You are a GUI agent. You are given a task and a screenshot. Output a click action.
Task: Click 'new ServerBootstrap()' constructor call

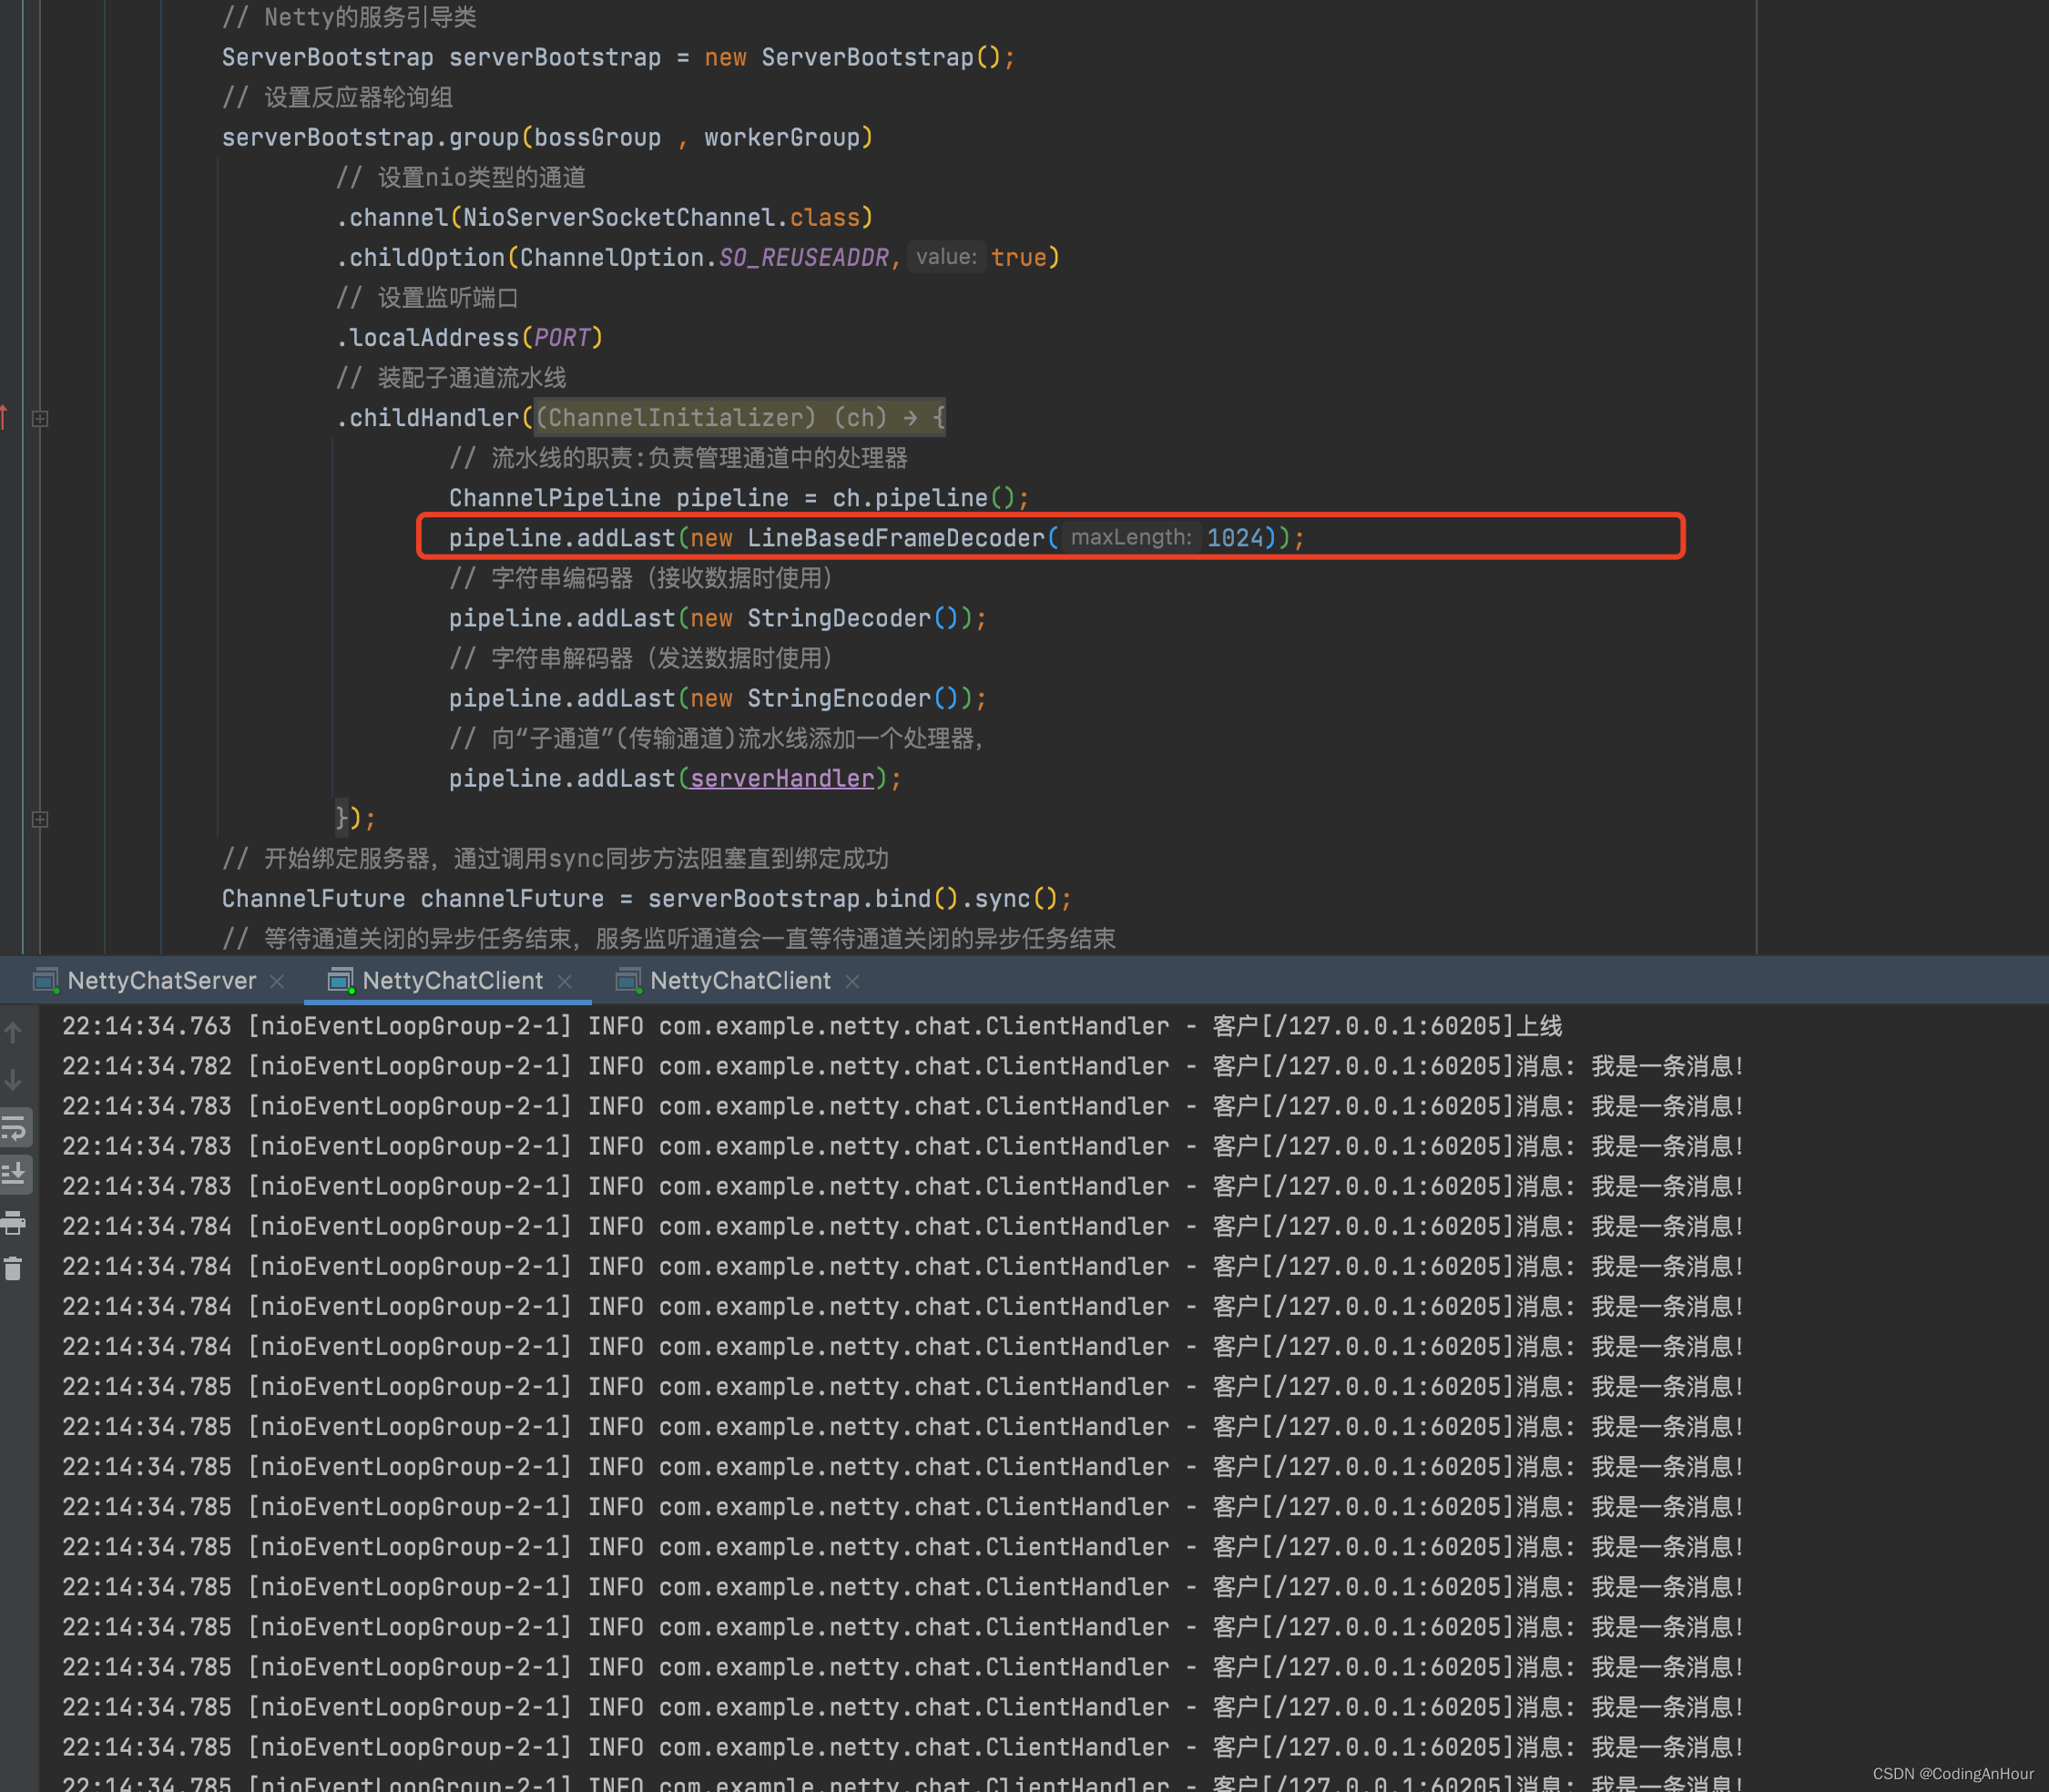[x=853, y=57]
